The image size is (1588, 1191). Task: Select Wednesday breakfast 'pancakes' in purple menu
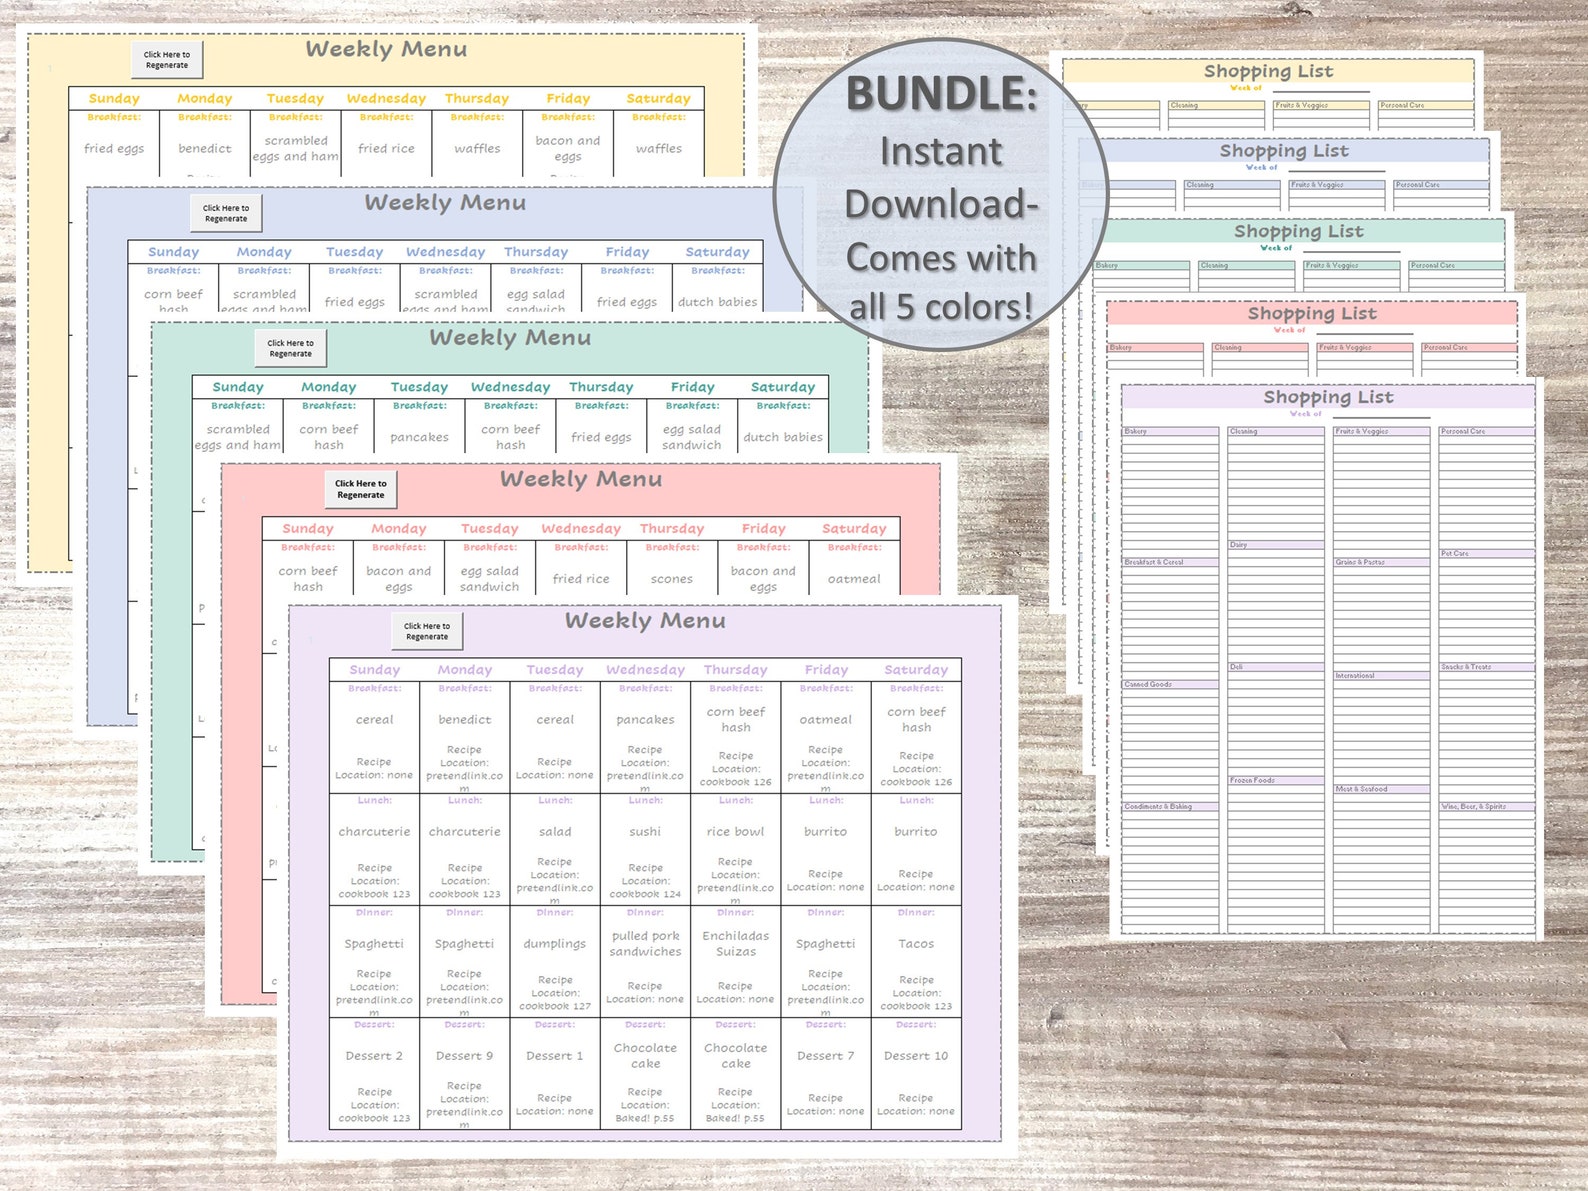645,719
